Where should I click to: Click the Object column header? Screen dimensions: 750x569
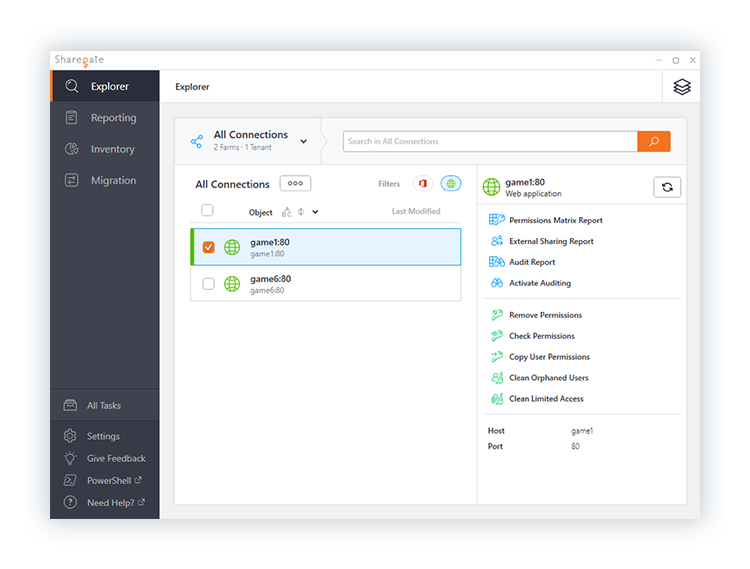tap(260, 212)
